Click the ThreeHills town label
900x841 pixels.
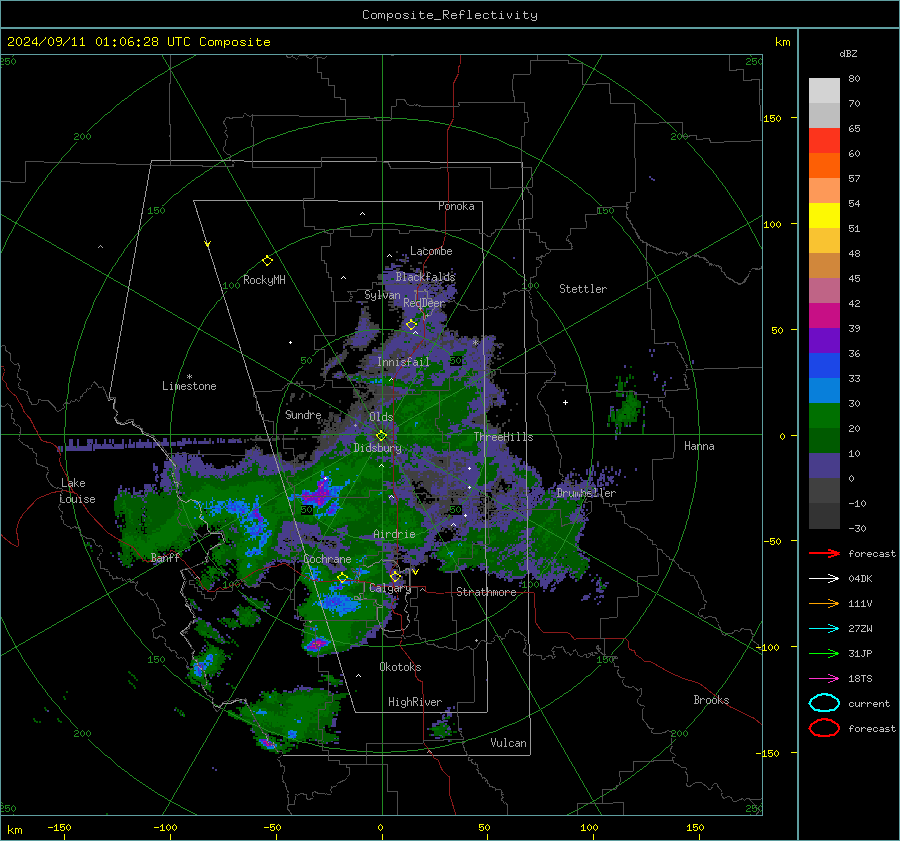pyautogui.click(x=503, y=437)
